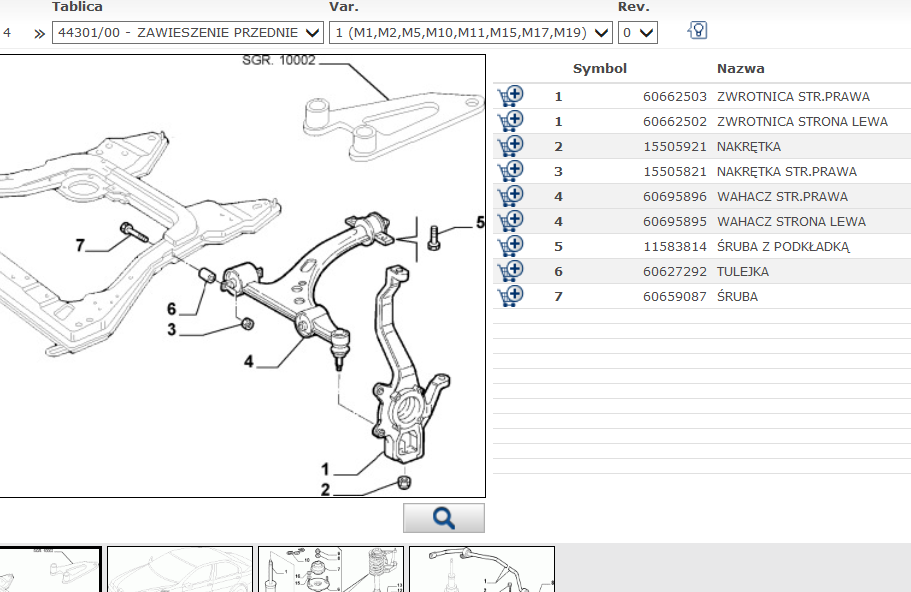
Task: Click the double-arrow icon beside Tablica
Action: click(39, 33)
